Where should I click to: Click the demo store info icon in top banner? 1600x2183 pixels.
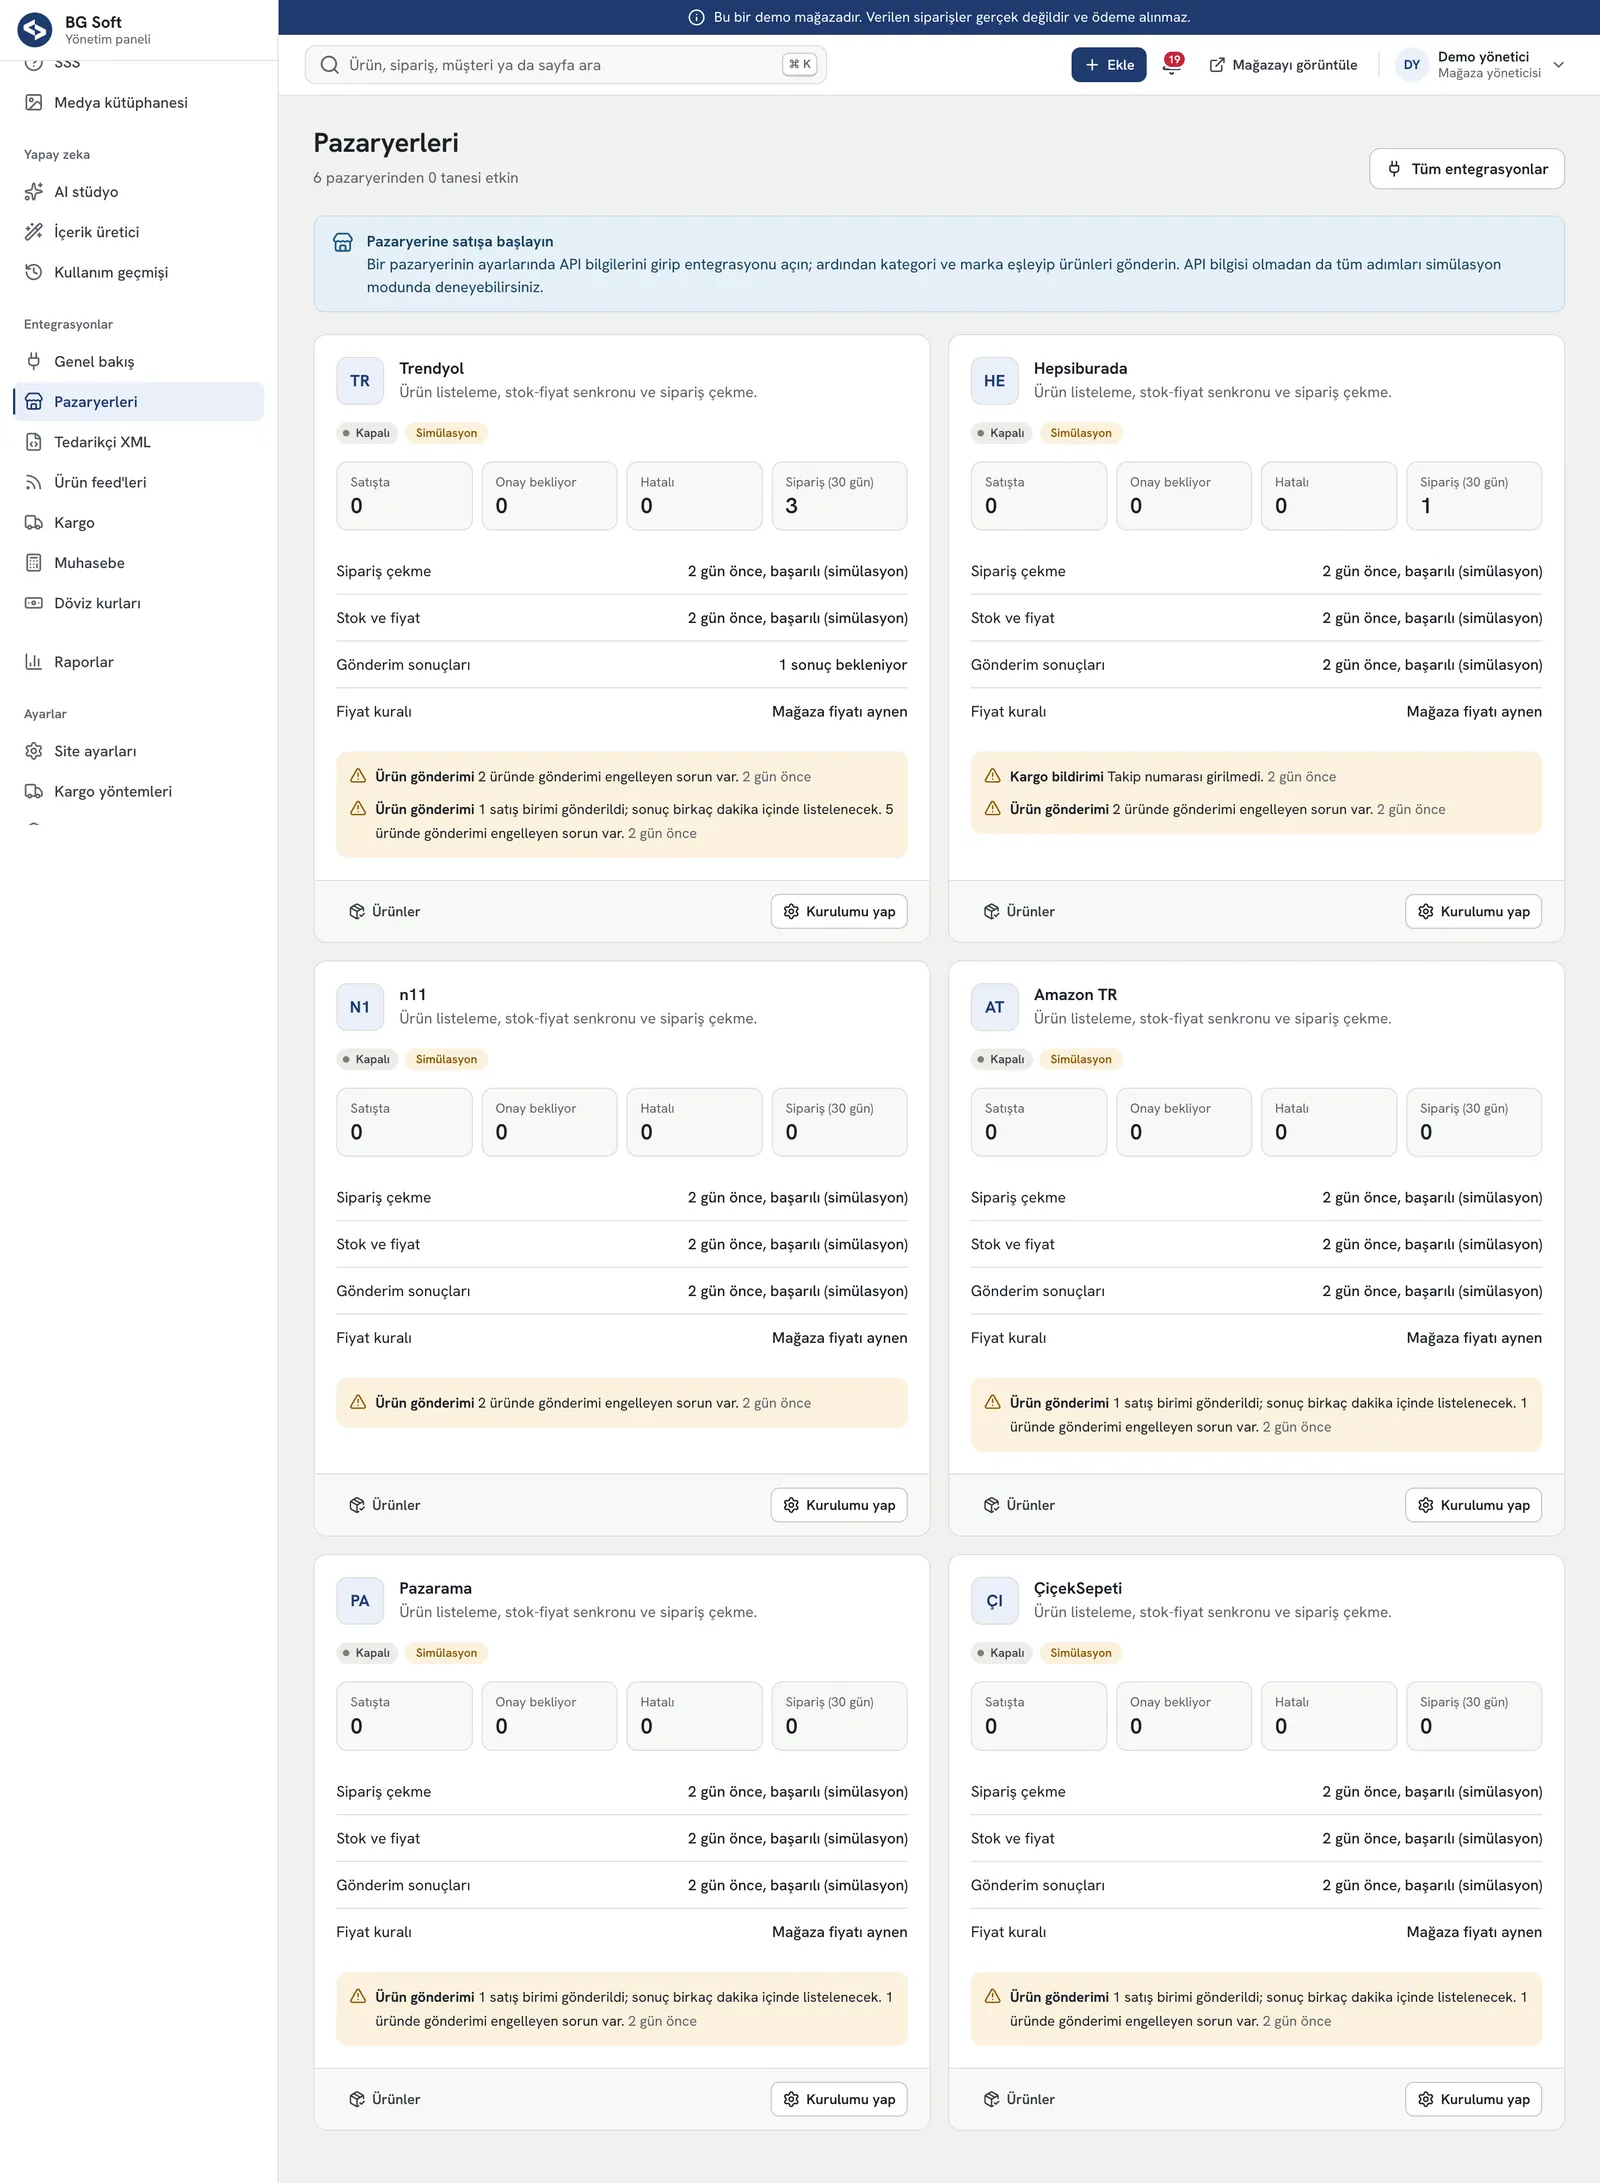click(x=697, y=17)
